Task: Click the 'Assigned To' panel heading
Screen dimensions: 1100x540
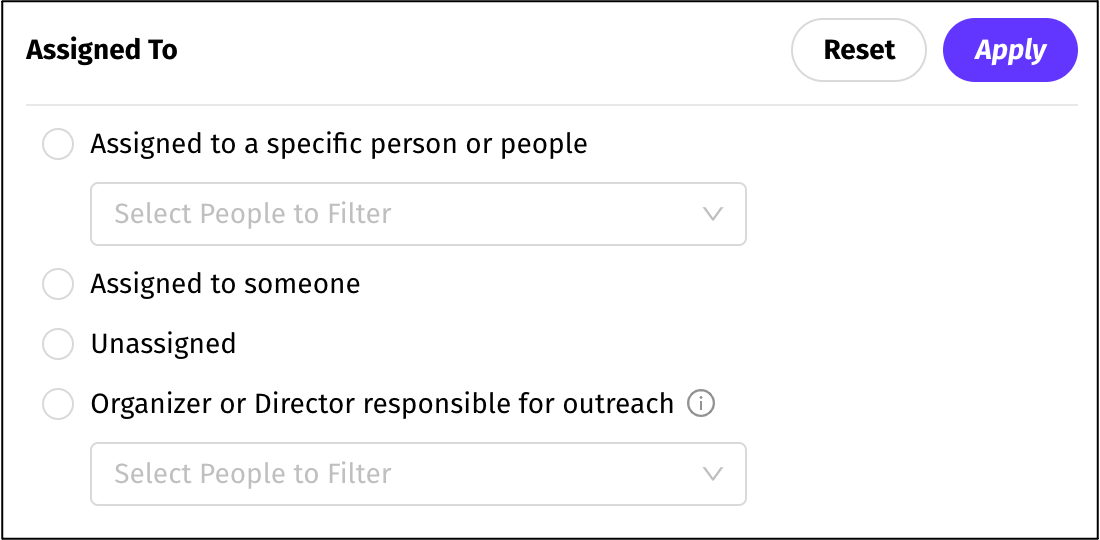Action: (x=102, y=50)
